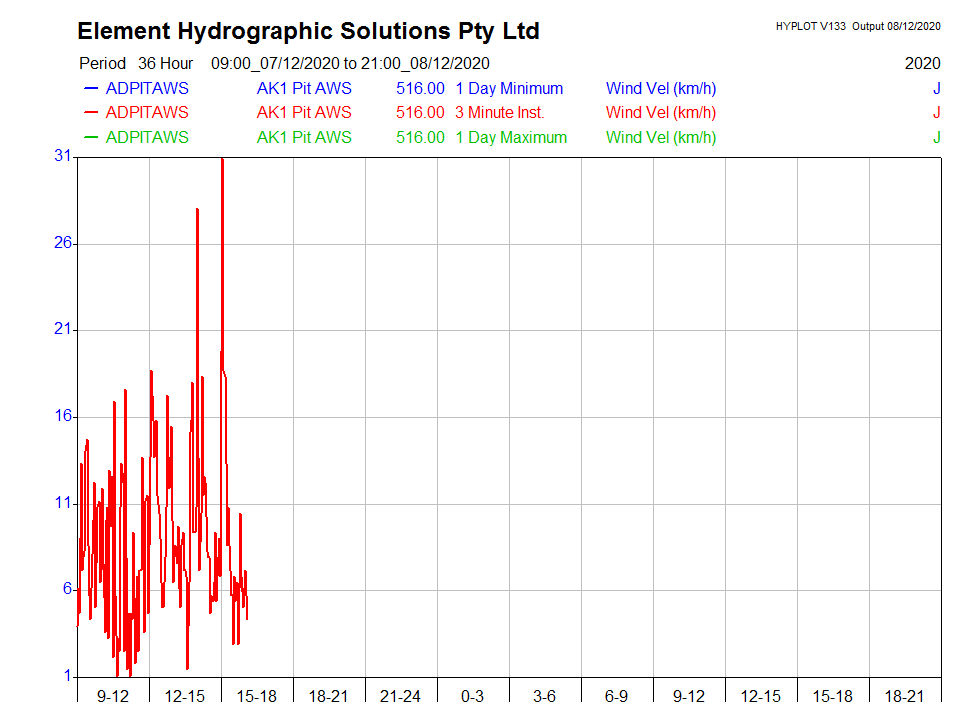Click the red Wind Vel (km/h) unit label
This screenshot has height=726, width=968.
[661, 112]
